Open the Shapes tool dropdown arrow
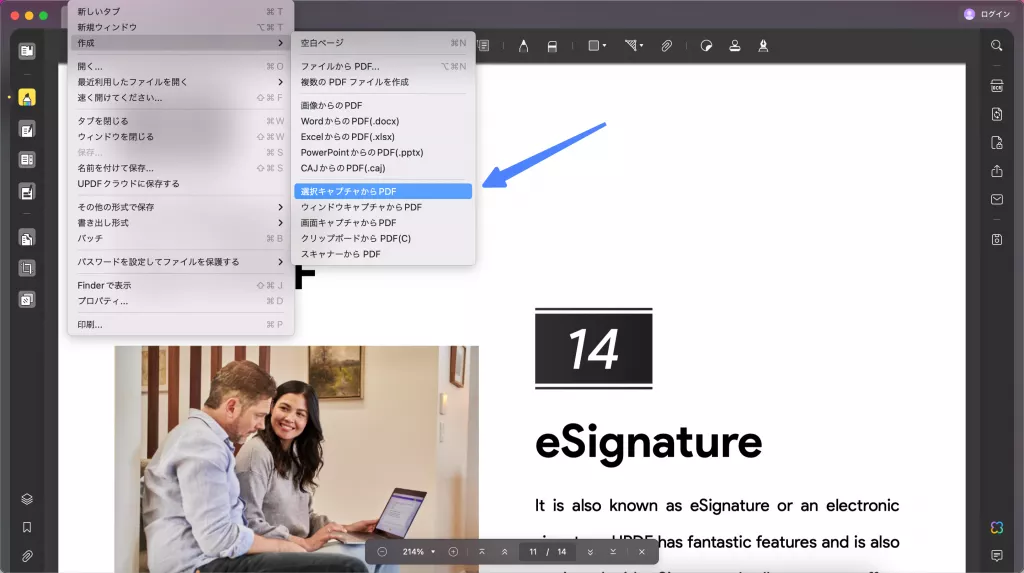This screenshot has height=573, width=1024. [x=605, y=46]
